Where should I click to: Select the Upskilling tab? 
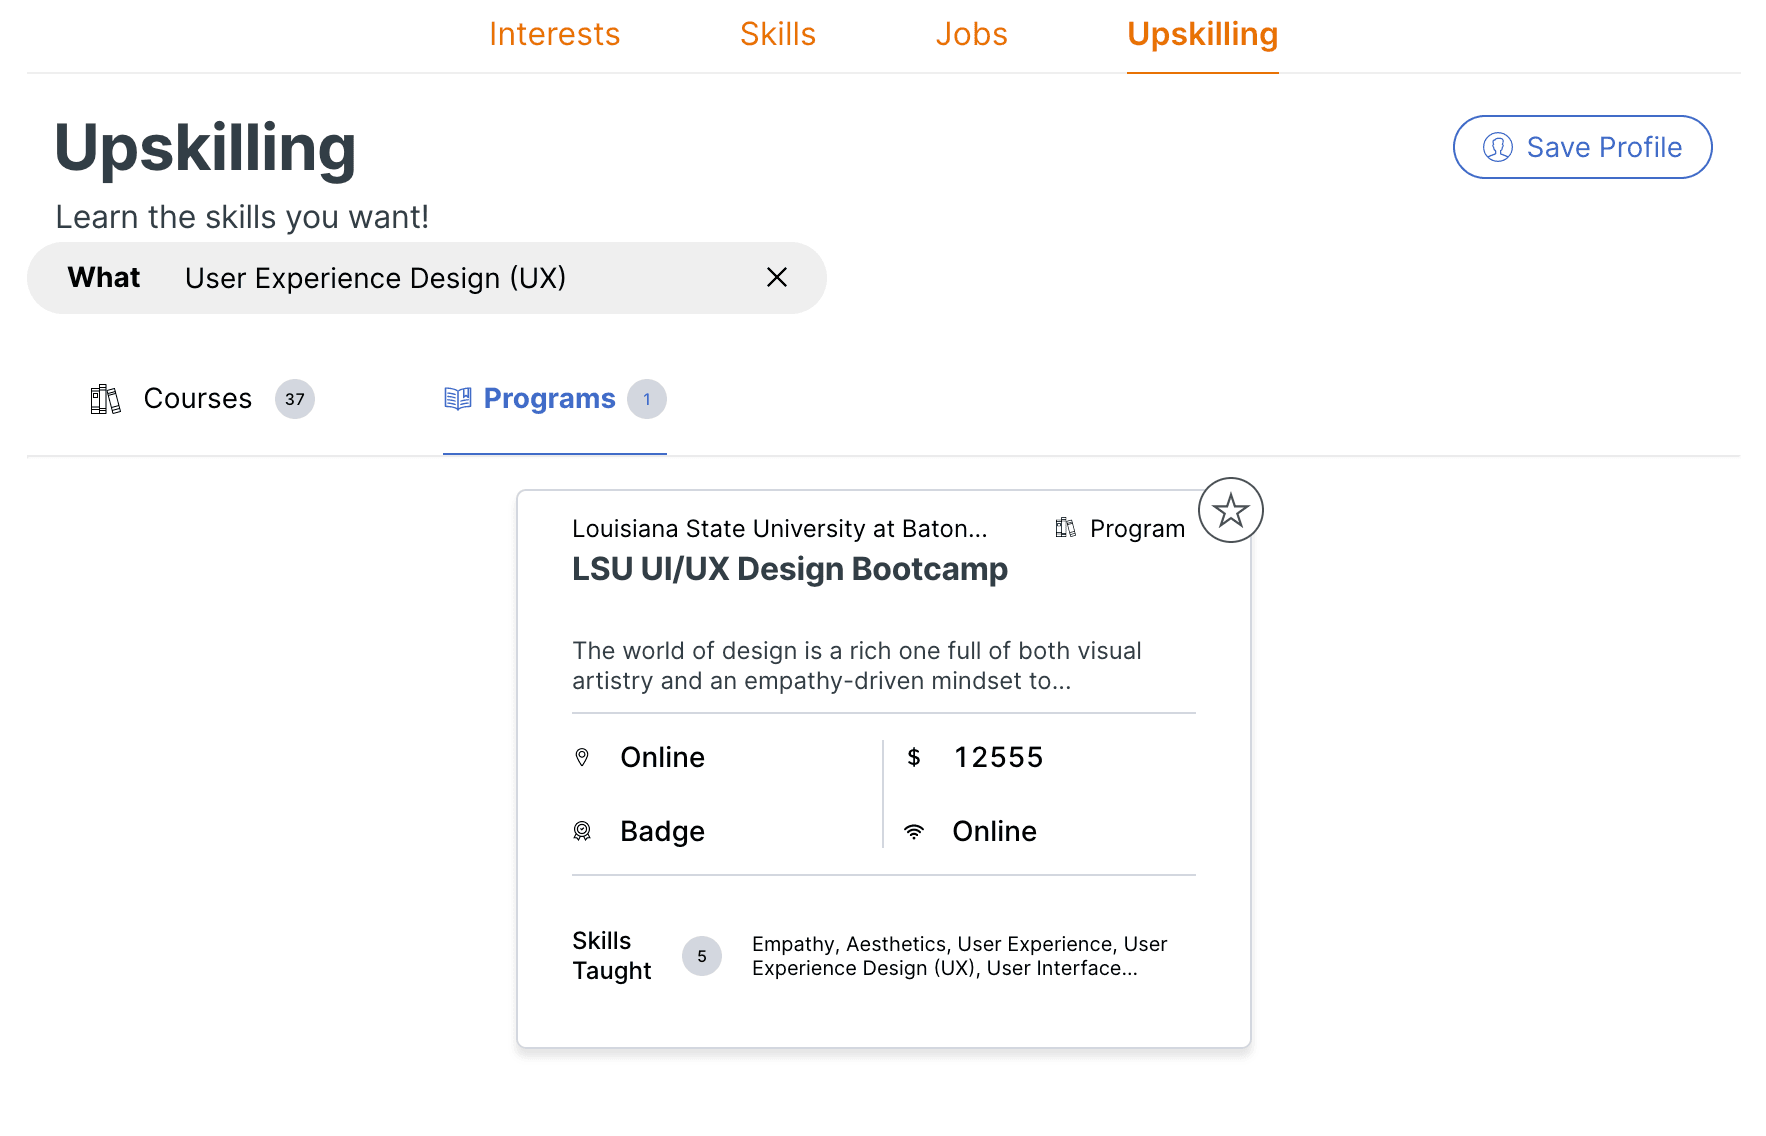[x=1202, y=34]
